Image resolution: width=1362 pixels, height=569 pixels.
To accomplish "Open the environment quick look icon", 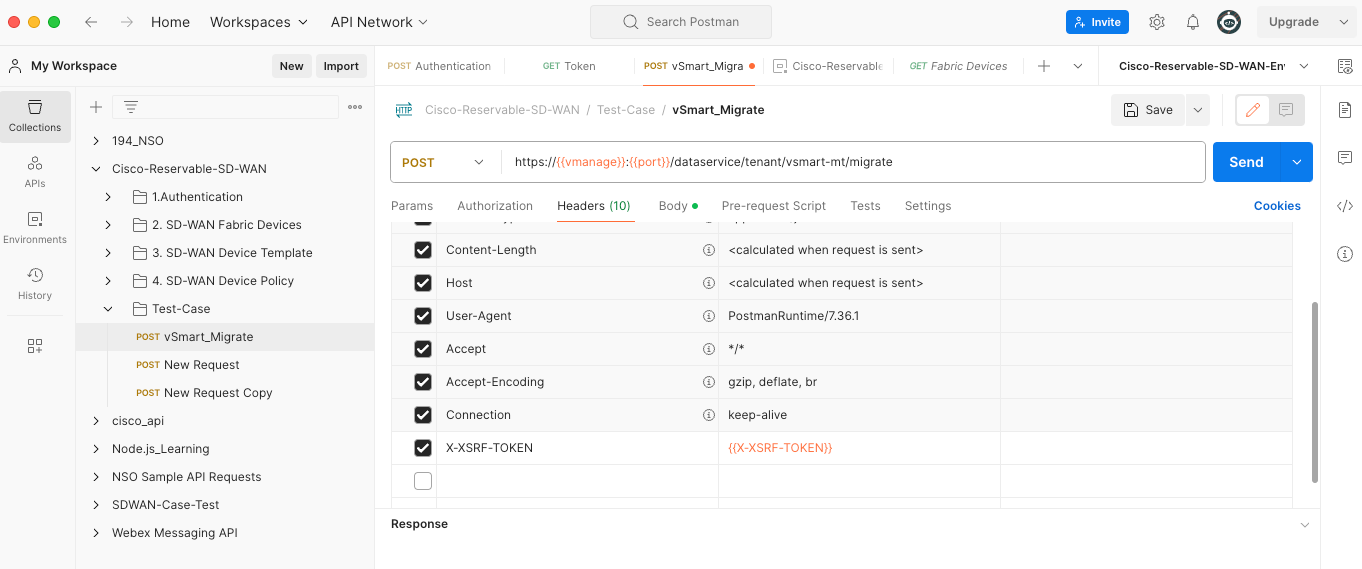I will point(1345,66).
